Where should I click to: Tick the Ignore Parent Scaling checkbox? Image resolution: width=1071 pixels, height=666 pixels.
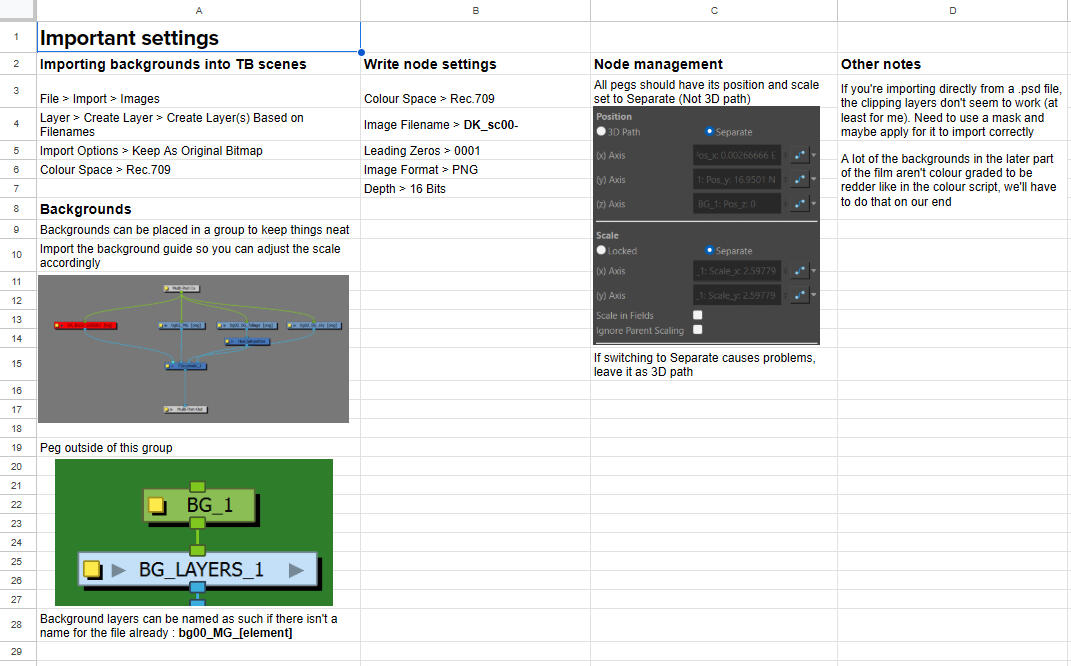pos(697,329)
